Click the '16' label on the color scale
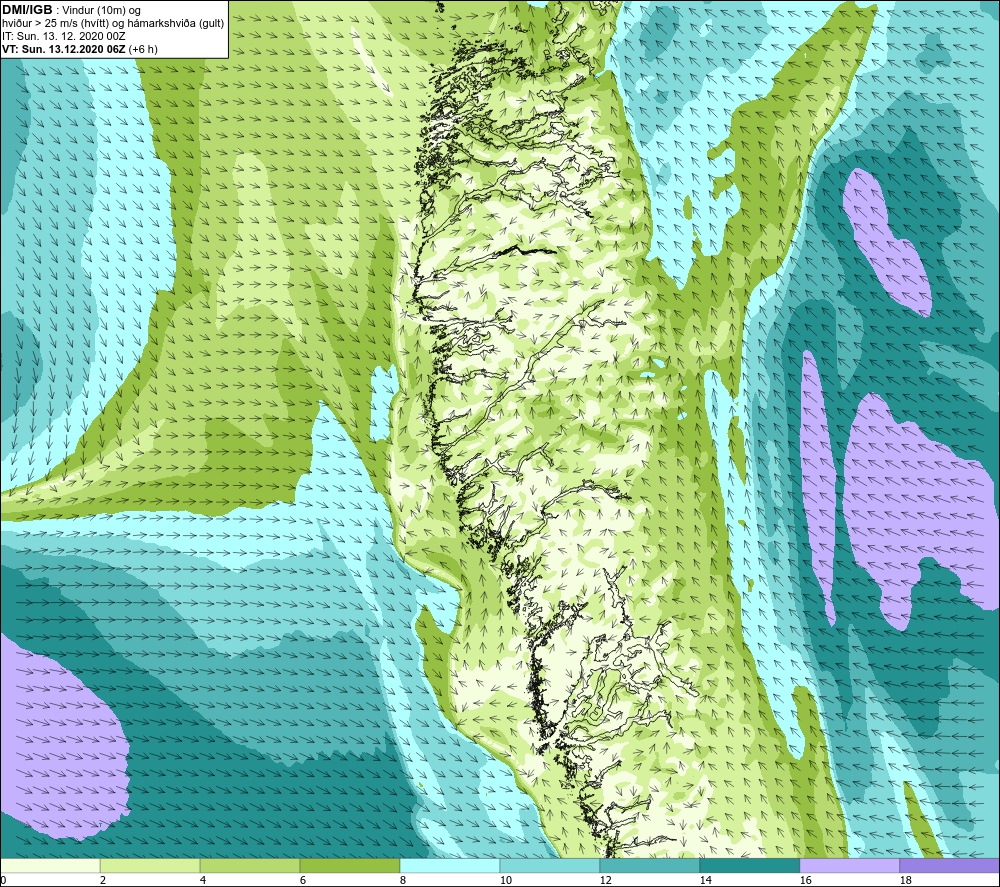This screenshot has height=887, width=1000. [805, 880]
